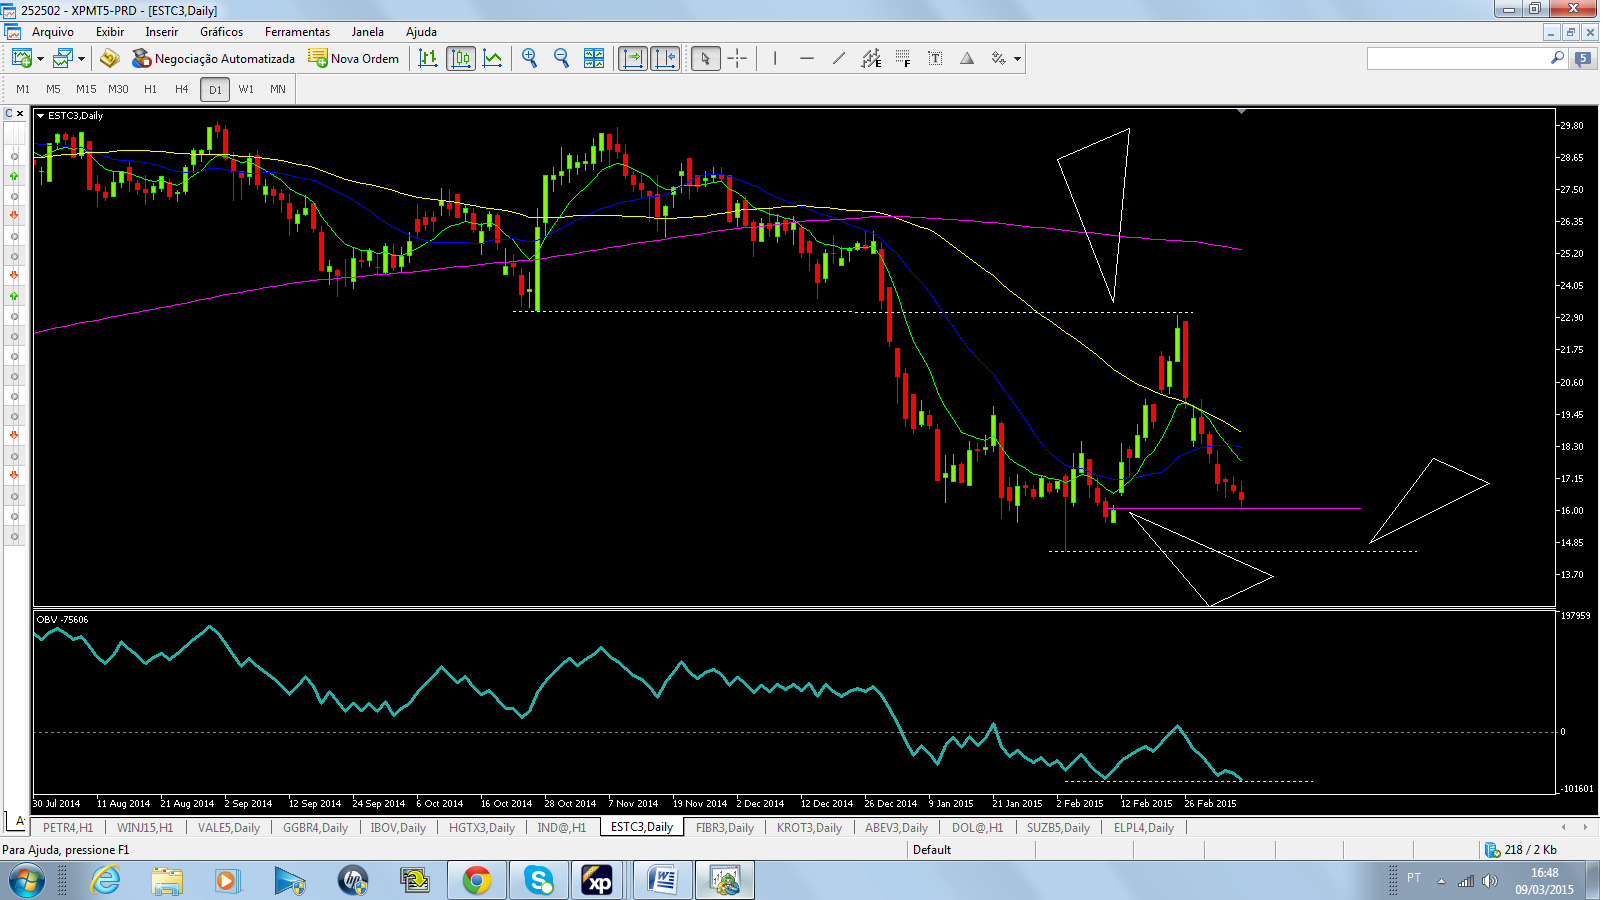
Task: Click the Nova Ordem button
Action: click(x=354, y=58)
